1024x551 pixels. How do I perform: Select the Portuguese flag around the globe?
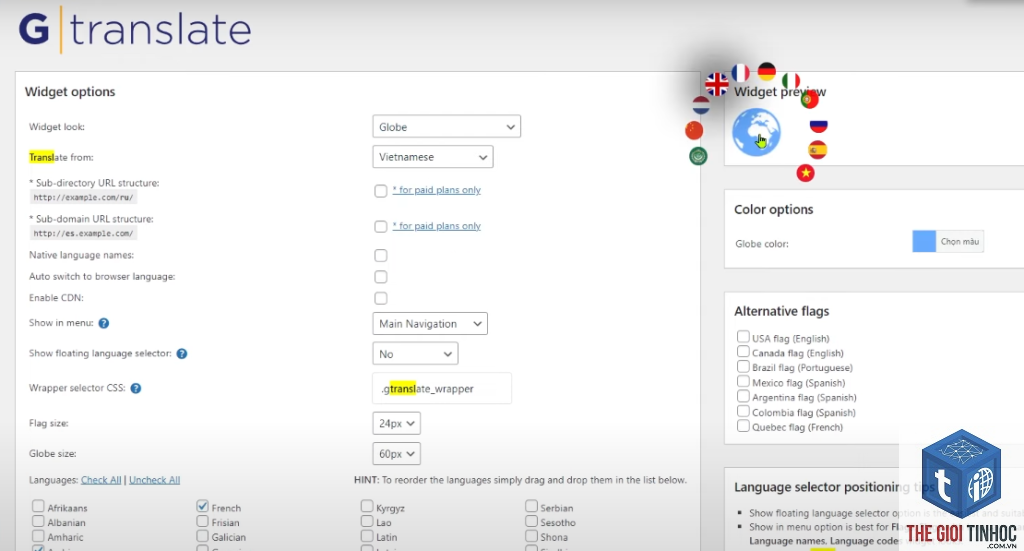(x=809, y=100)
